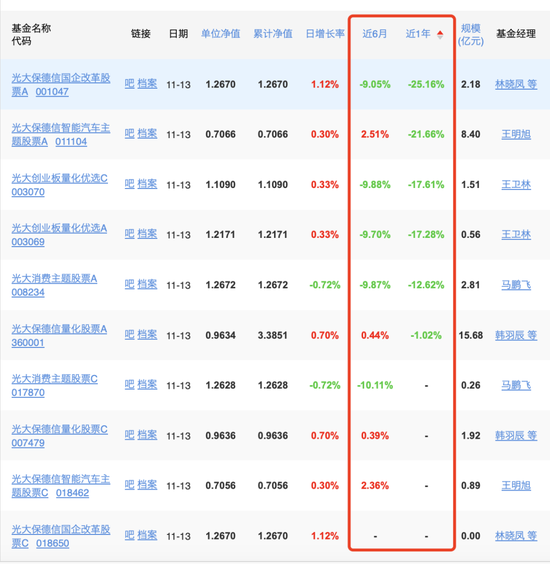Open fund code 360001

(28, 343)
